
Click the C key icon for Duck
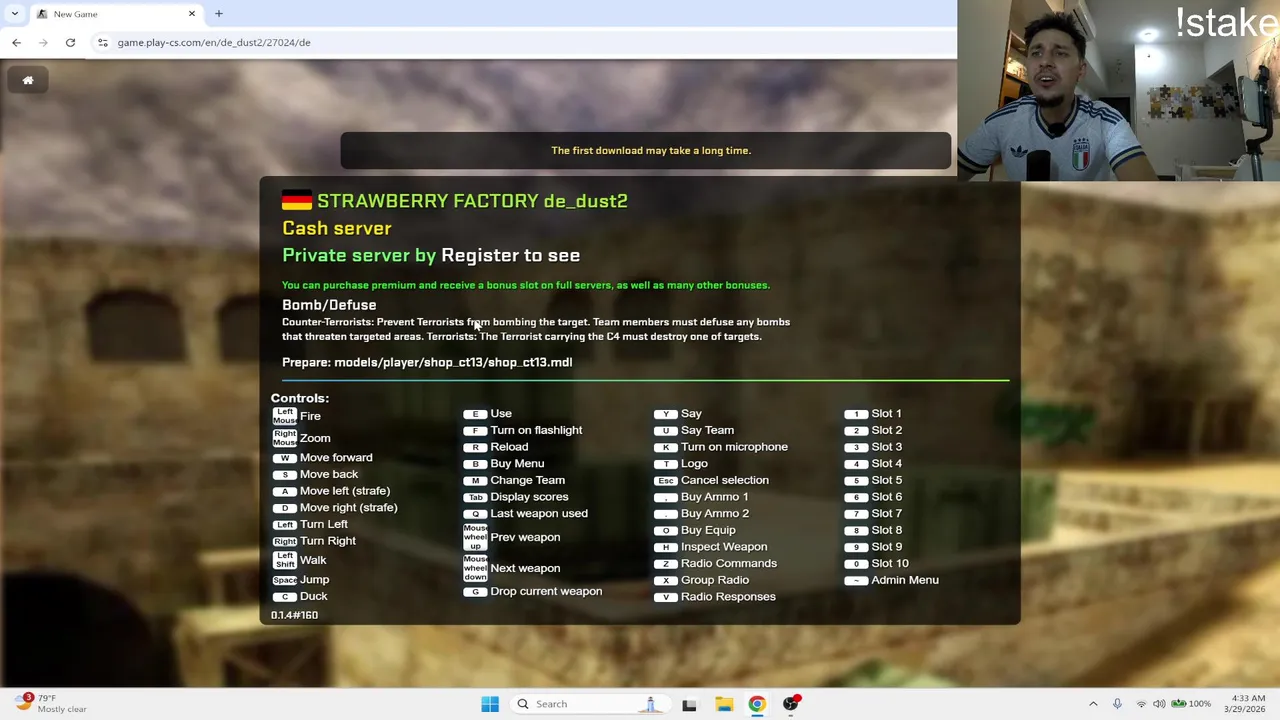284,596
